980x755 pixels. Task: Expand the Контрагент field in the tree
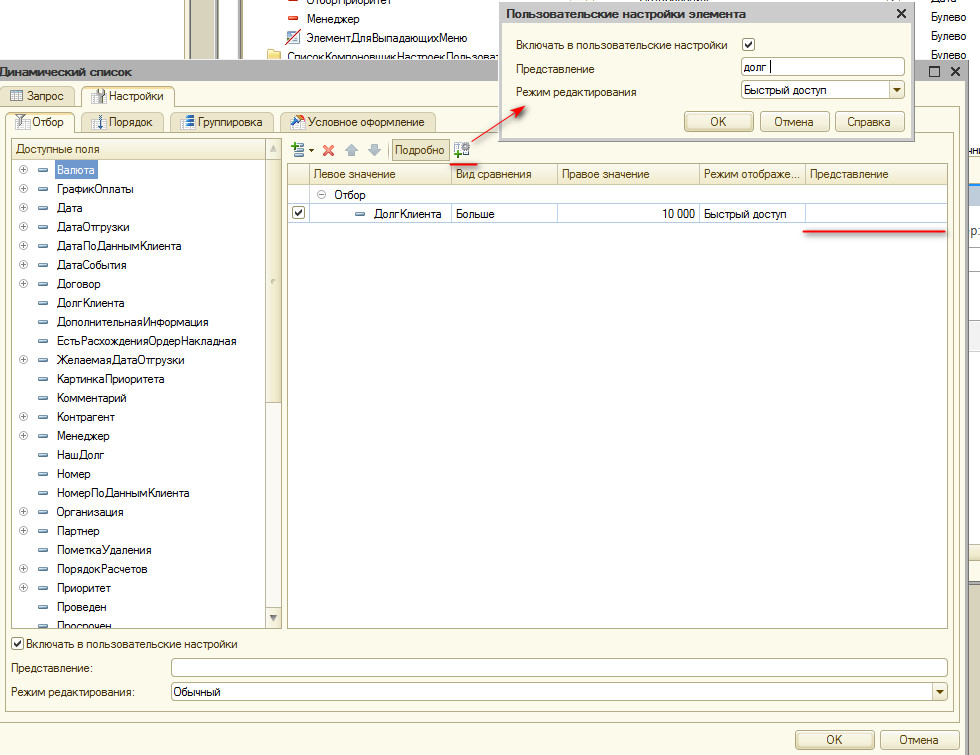coord(23,417)
